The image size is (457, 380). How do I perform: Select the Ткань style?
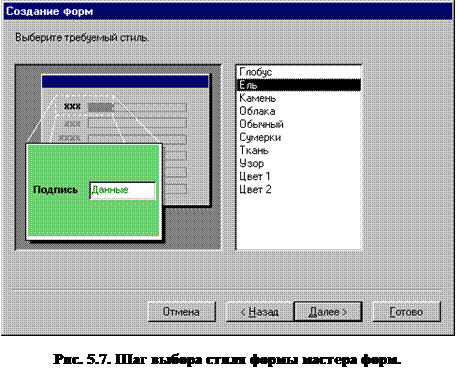(298, 150)
